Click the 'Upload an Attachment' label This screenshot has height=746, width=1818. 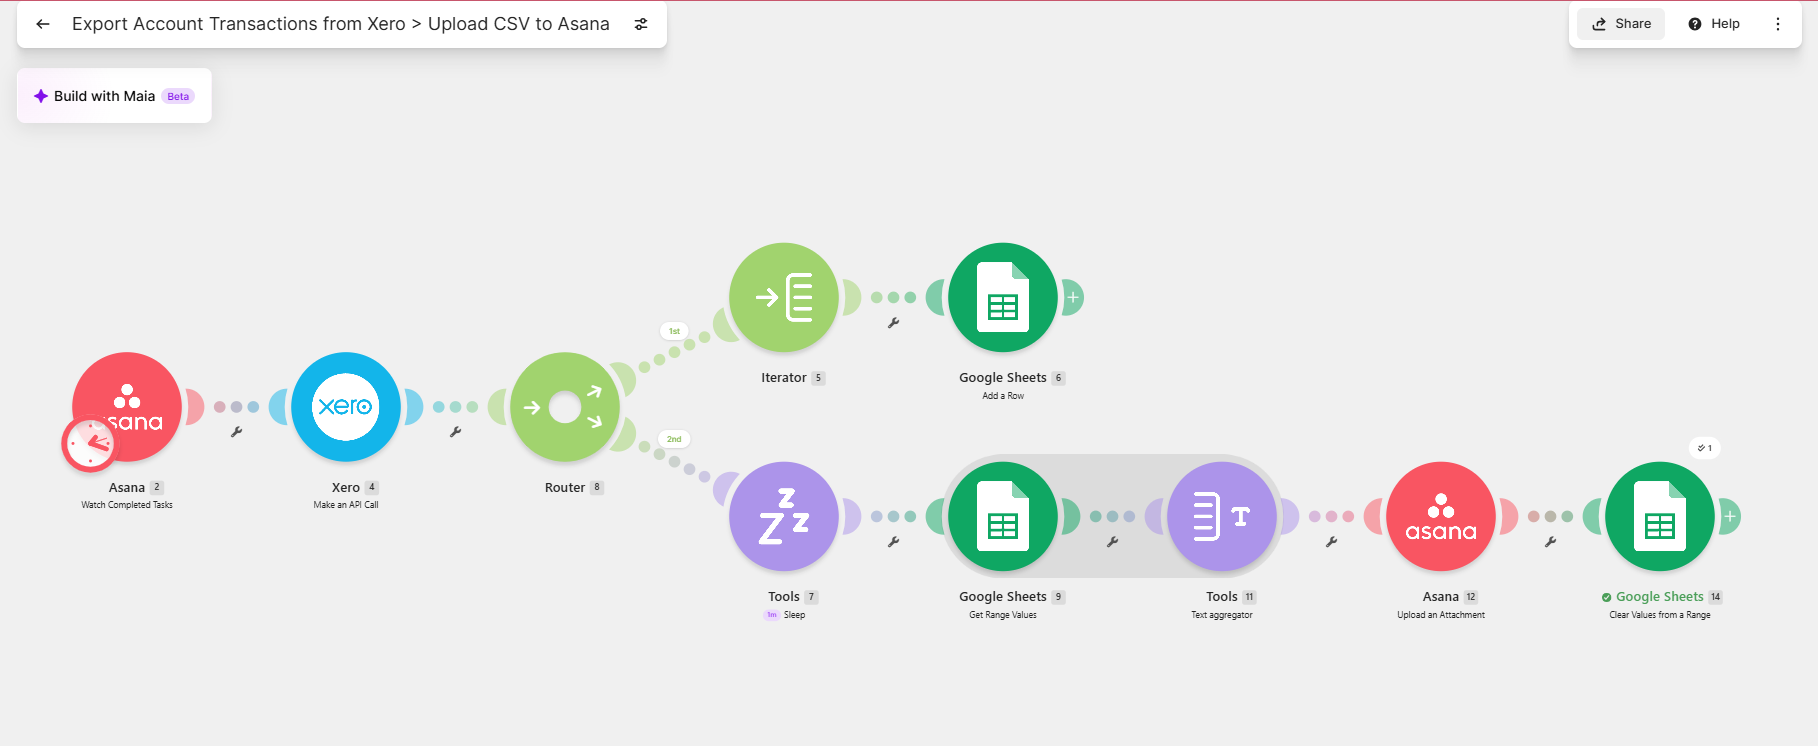point(1441,615)
